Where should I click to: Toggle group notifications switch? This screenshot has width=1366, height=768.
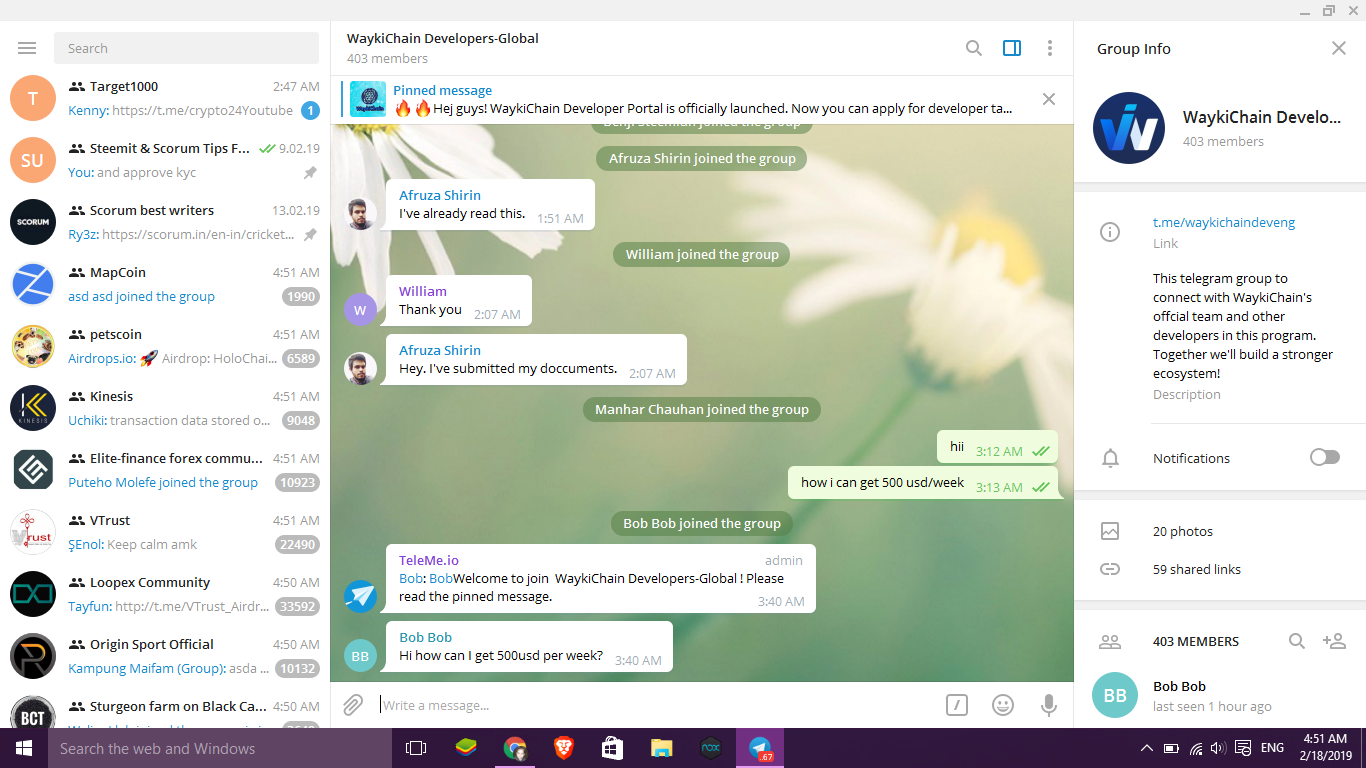point(1325,457)
